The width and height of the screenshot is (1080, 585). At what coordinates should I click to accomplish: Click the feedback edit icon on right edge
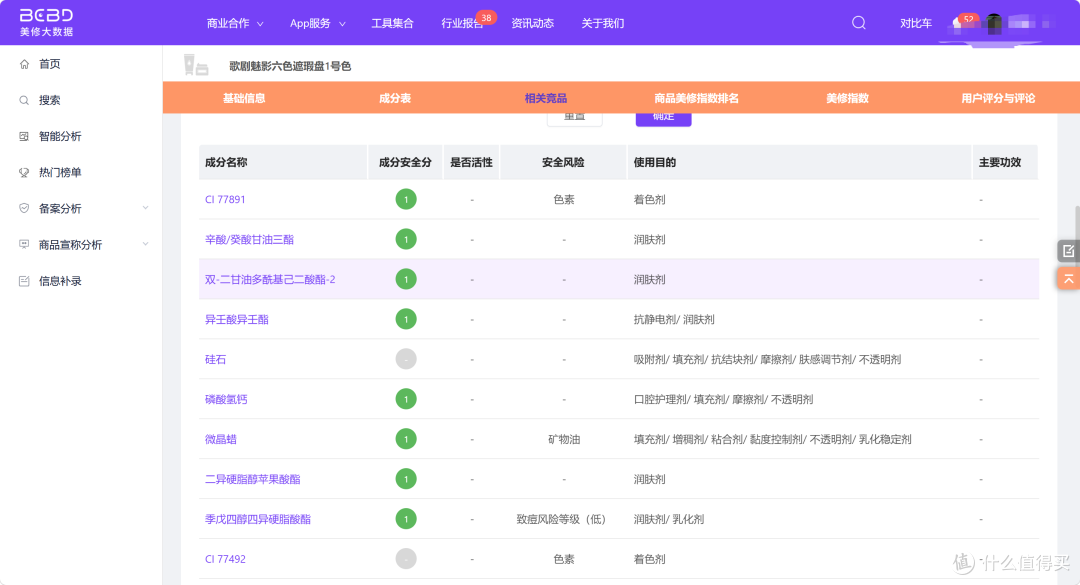click(x=1068, y=251)
